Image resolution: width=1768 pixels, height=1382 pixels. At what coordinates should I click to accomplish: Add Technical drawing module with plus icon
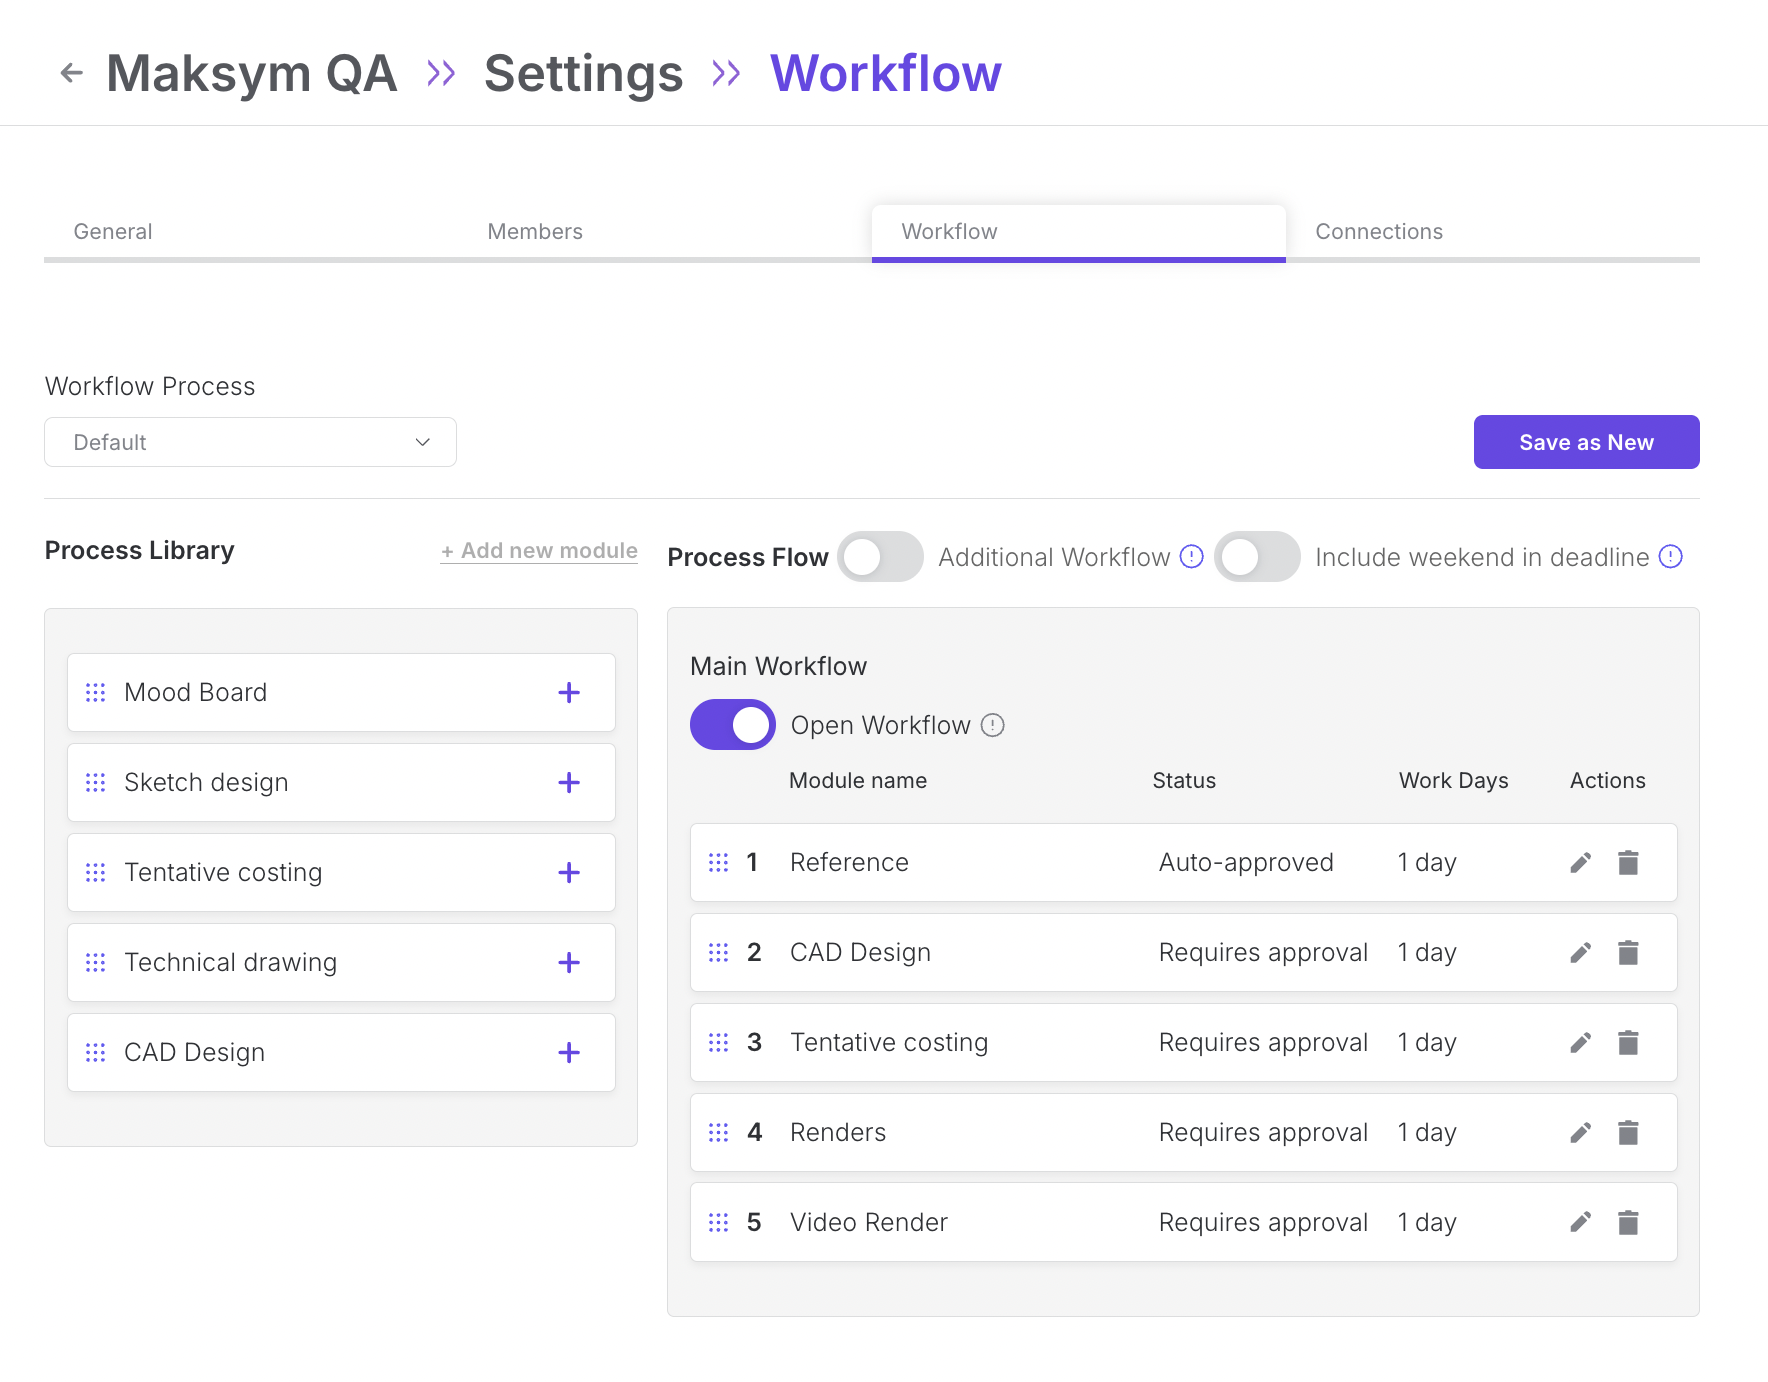click(569, 963)
